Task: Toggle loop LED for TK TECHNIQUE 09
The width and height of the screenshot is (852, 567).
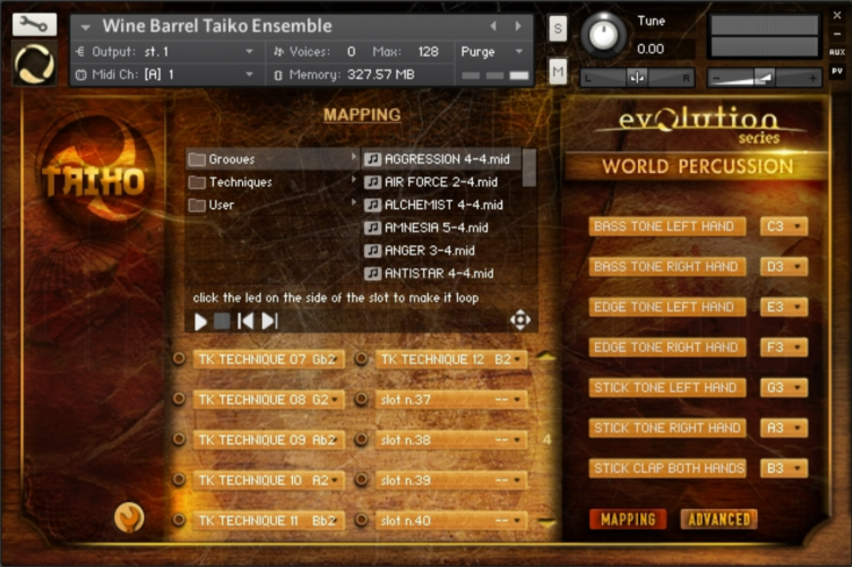Action: coord(179,439)
